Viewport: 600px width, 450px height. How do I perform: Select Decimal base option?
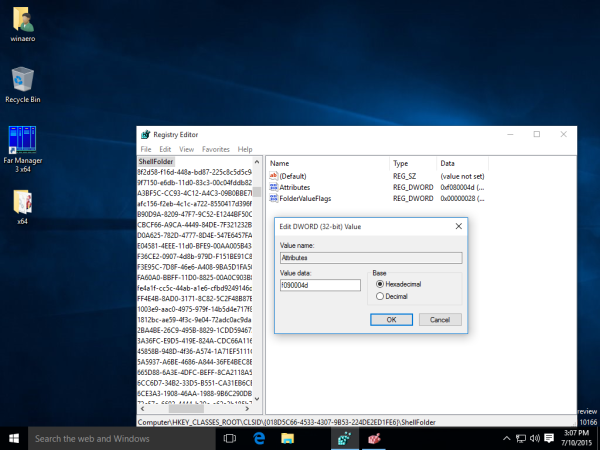392,296
